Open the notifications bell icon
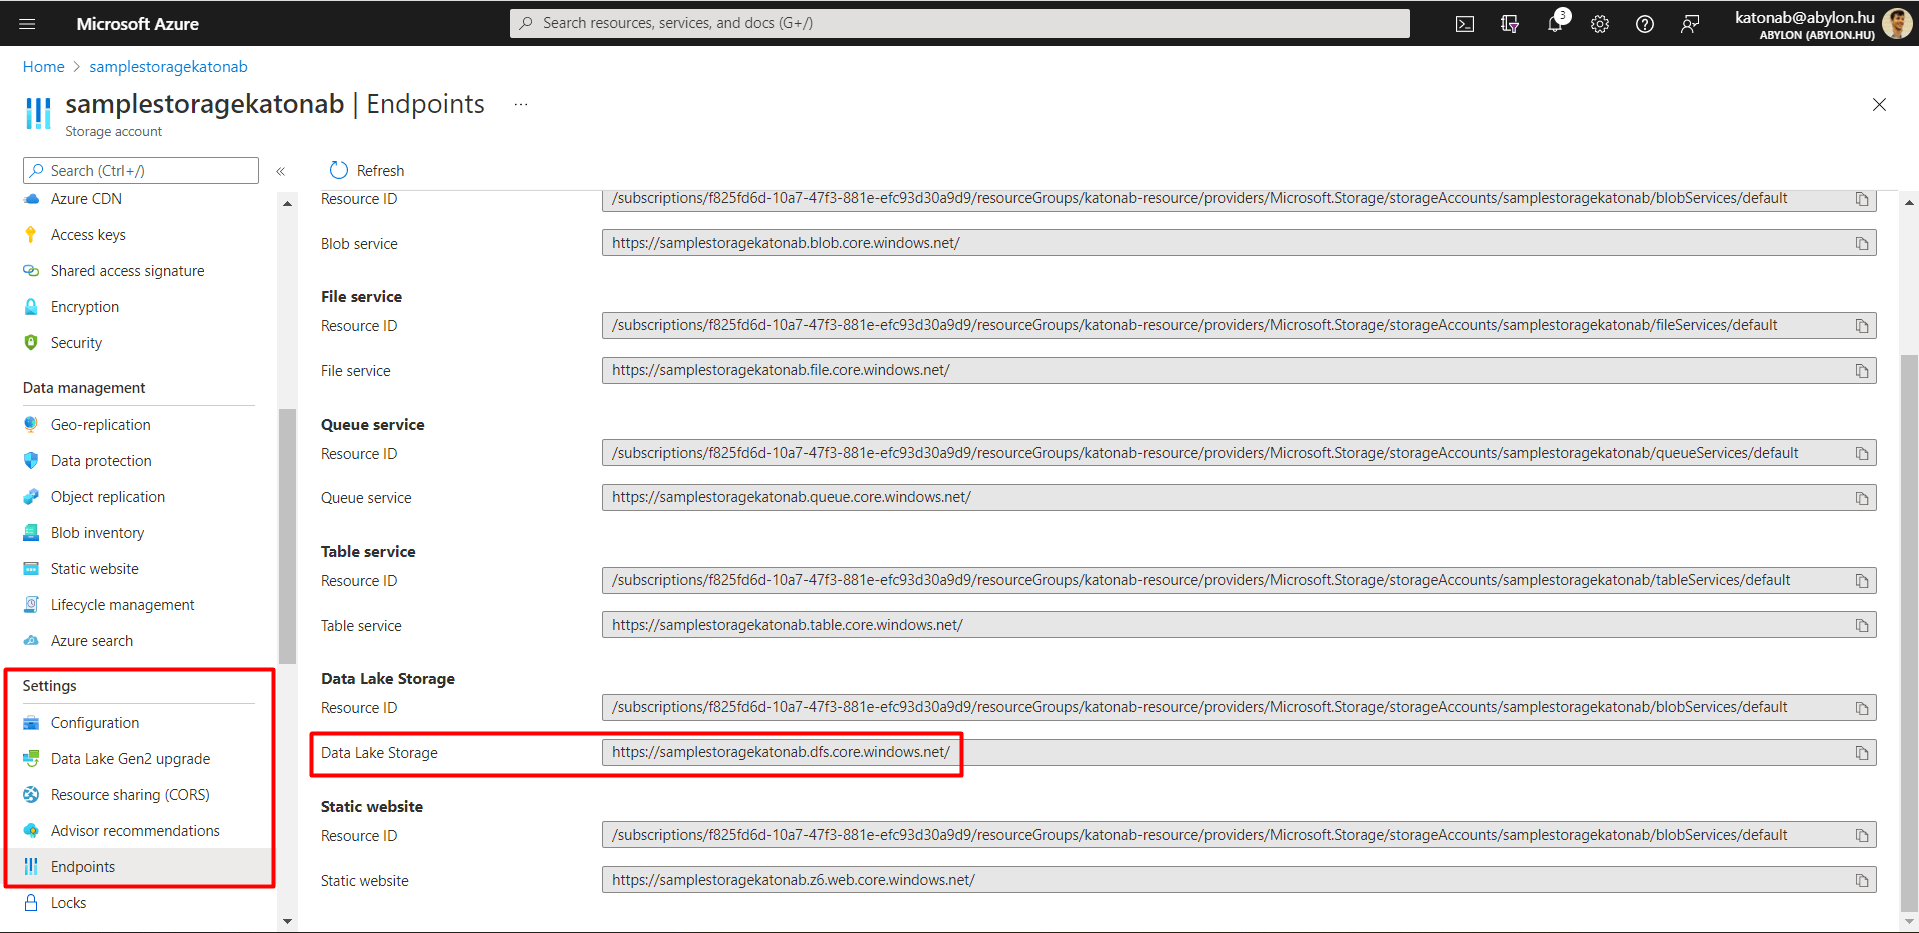 coord(1555,24)
